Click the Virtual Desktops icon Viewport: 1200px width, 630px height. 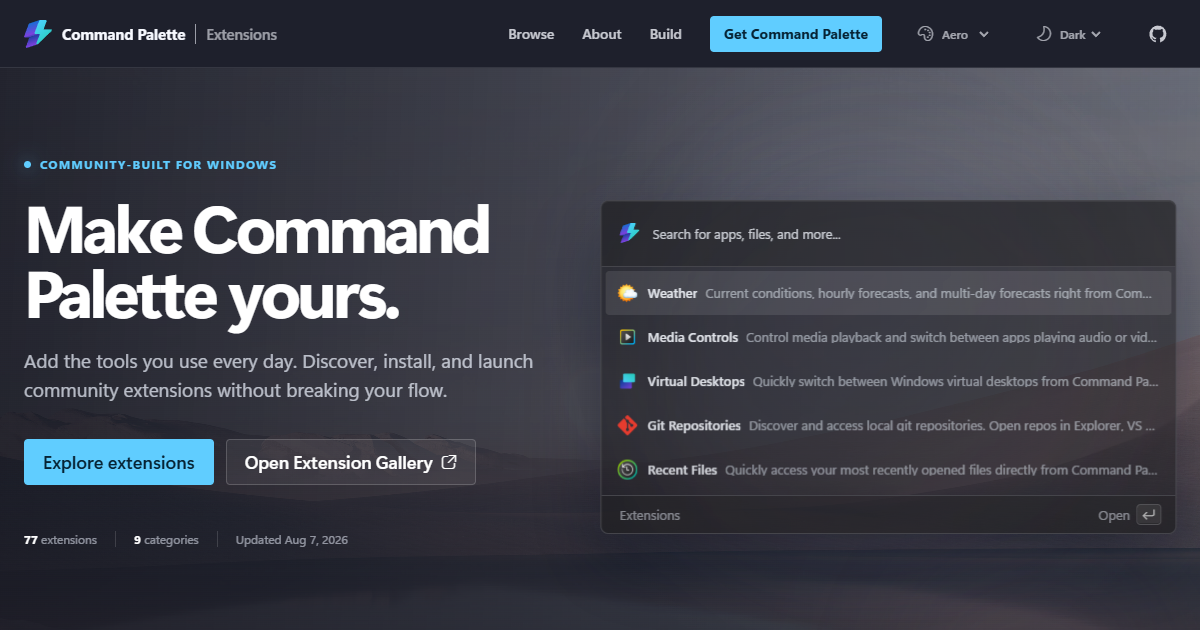[x=627, y=381]
